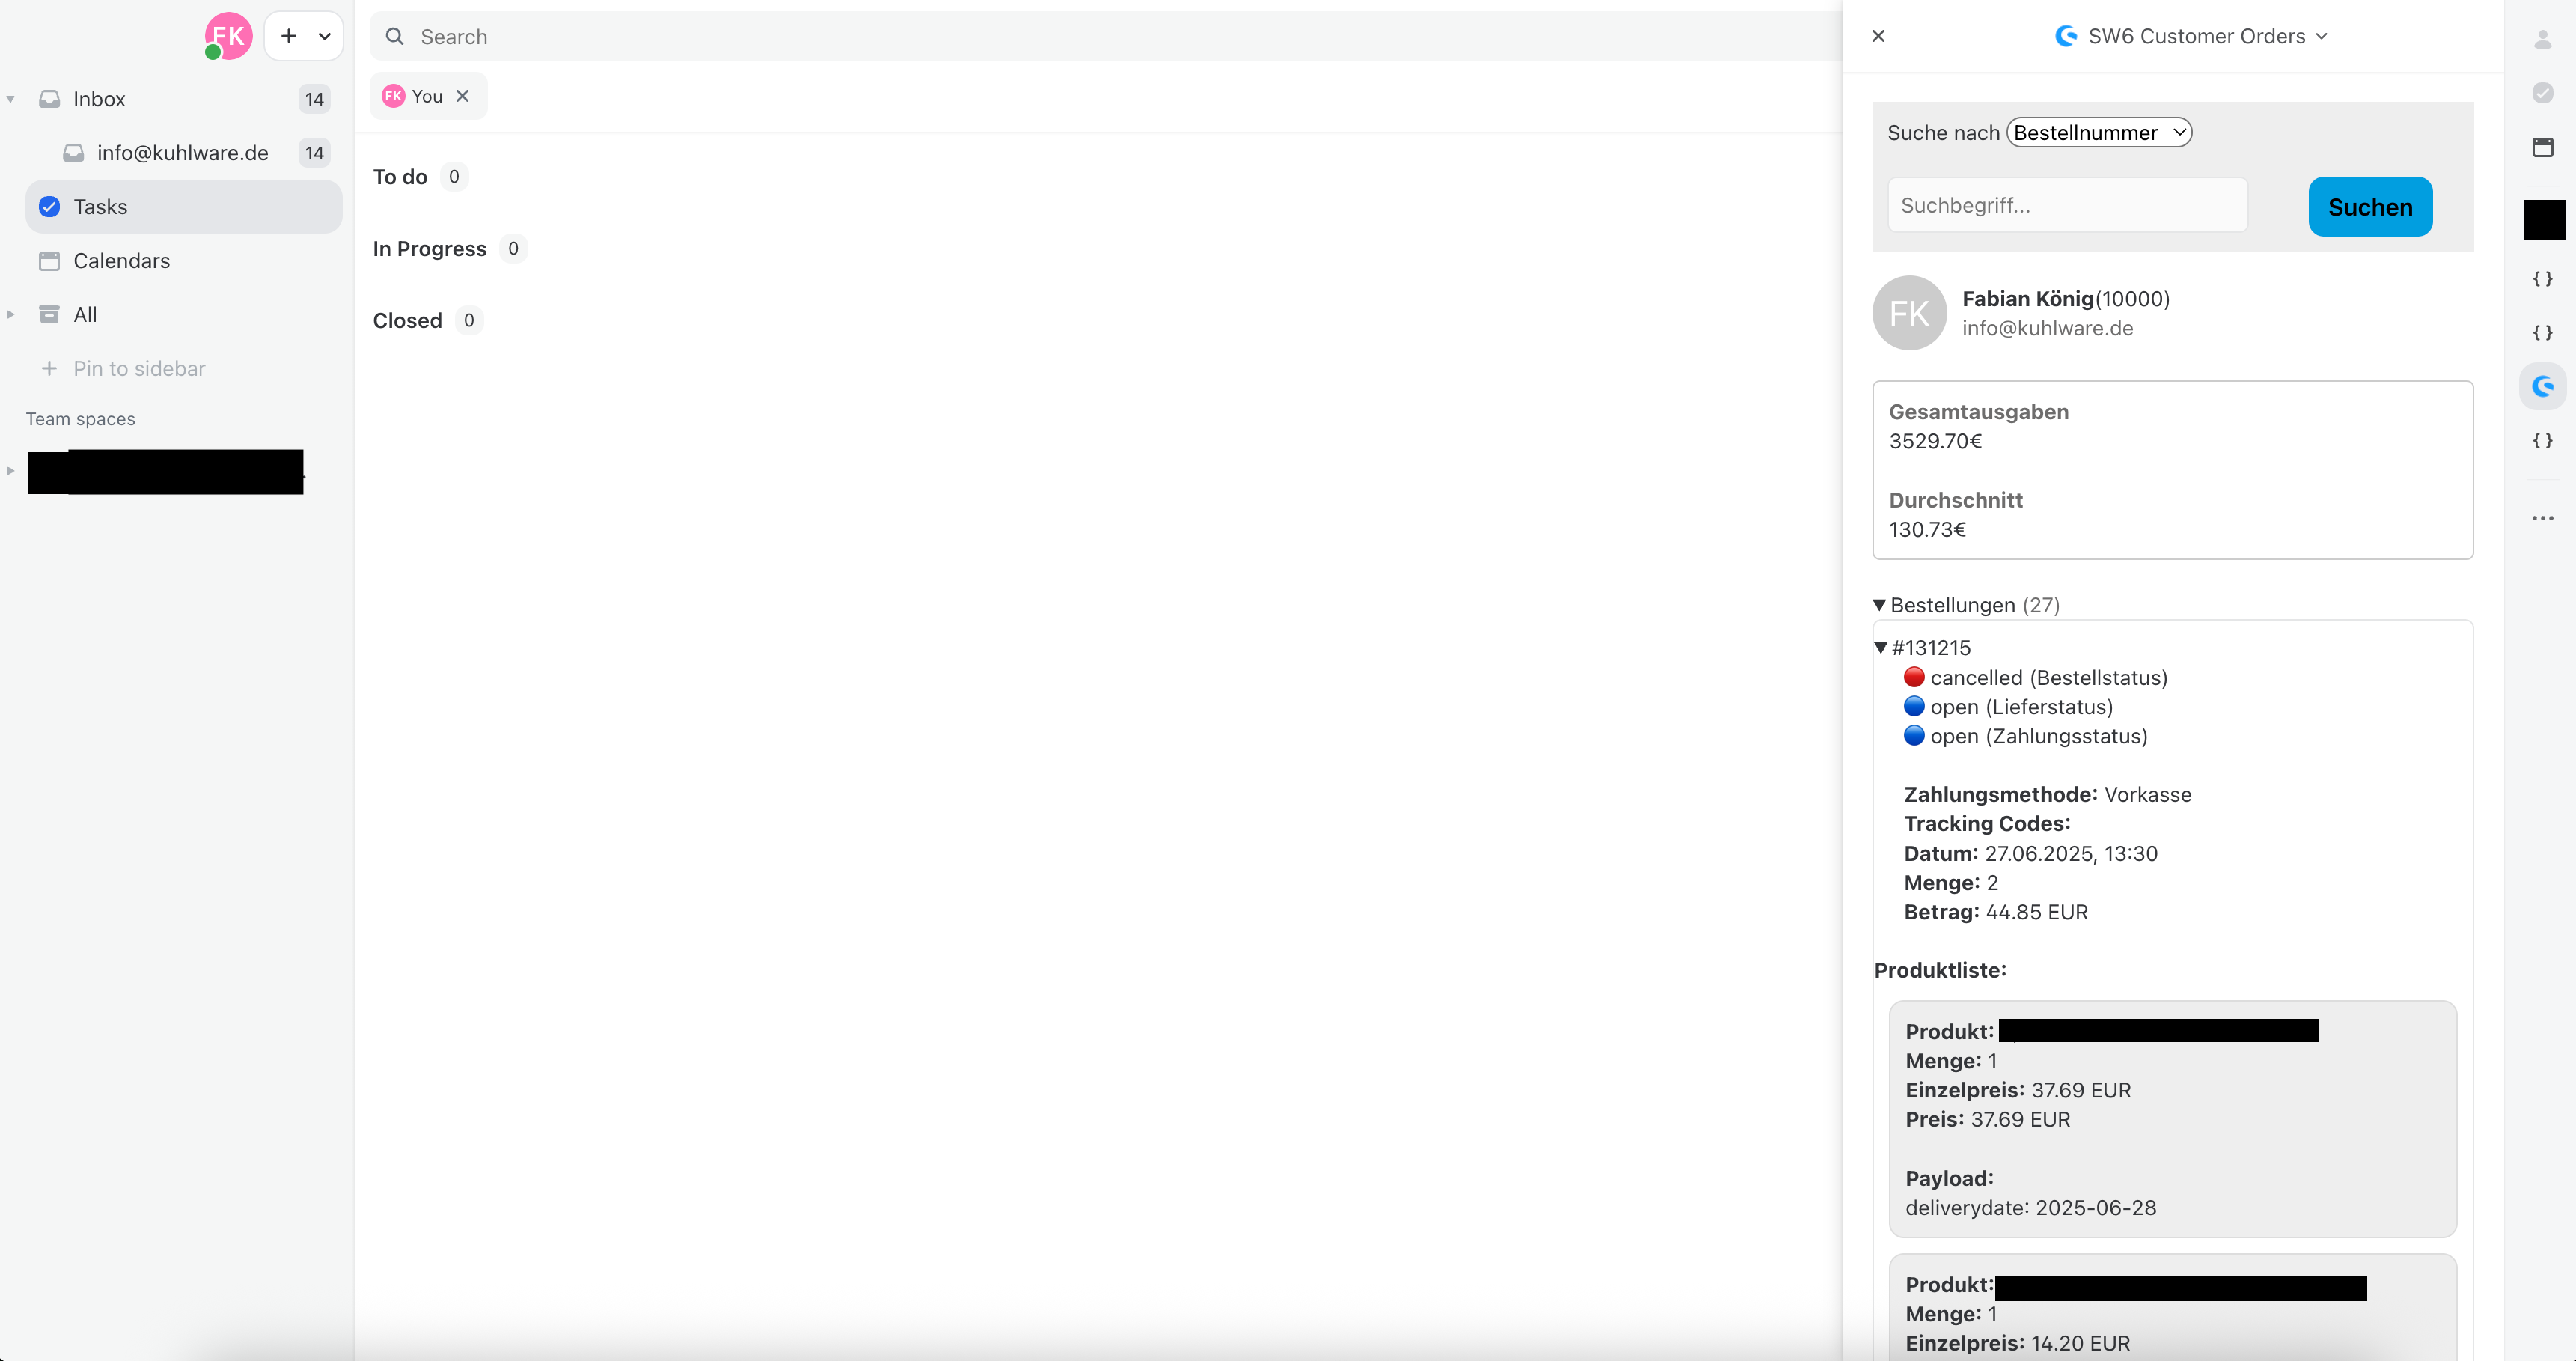Click the Datum 27.06.2025, 13:30 line
Image resolution: width=2576 pixels, height=1361 pixels.
tap(2031, 854)
